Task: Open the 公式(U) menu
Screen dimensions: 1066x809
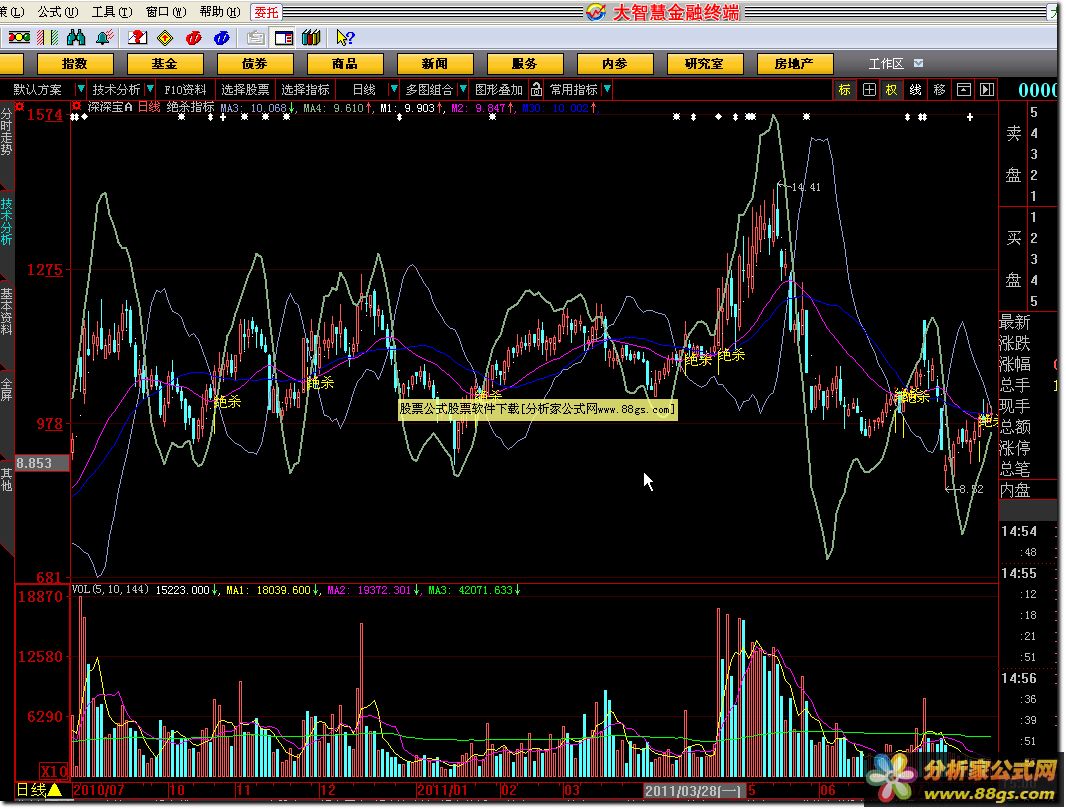Action: 58,12
